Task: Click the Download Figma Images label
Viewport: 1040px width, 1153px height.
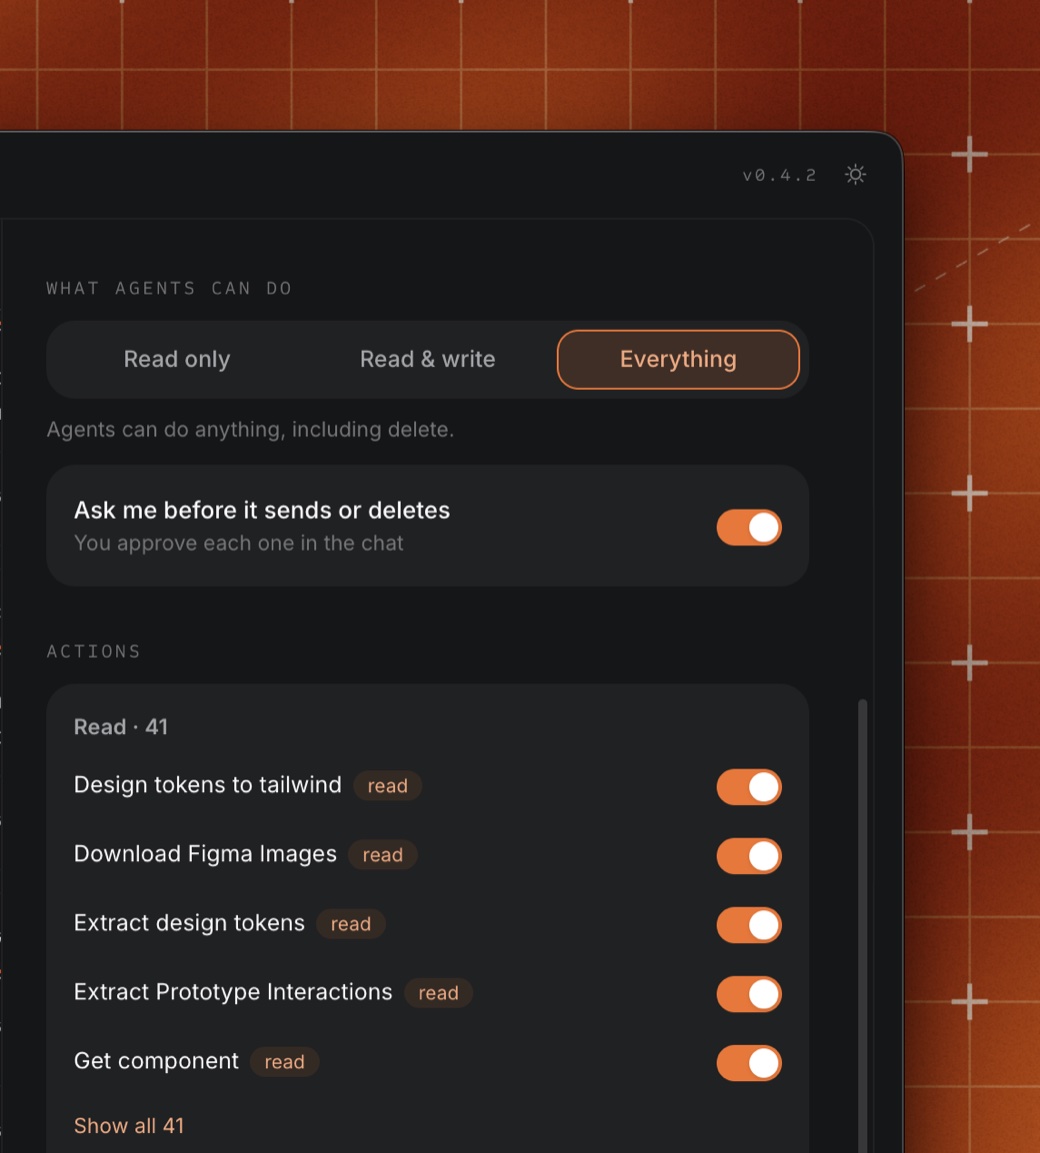Action: (x=205, y=854)
